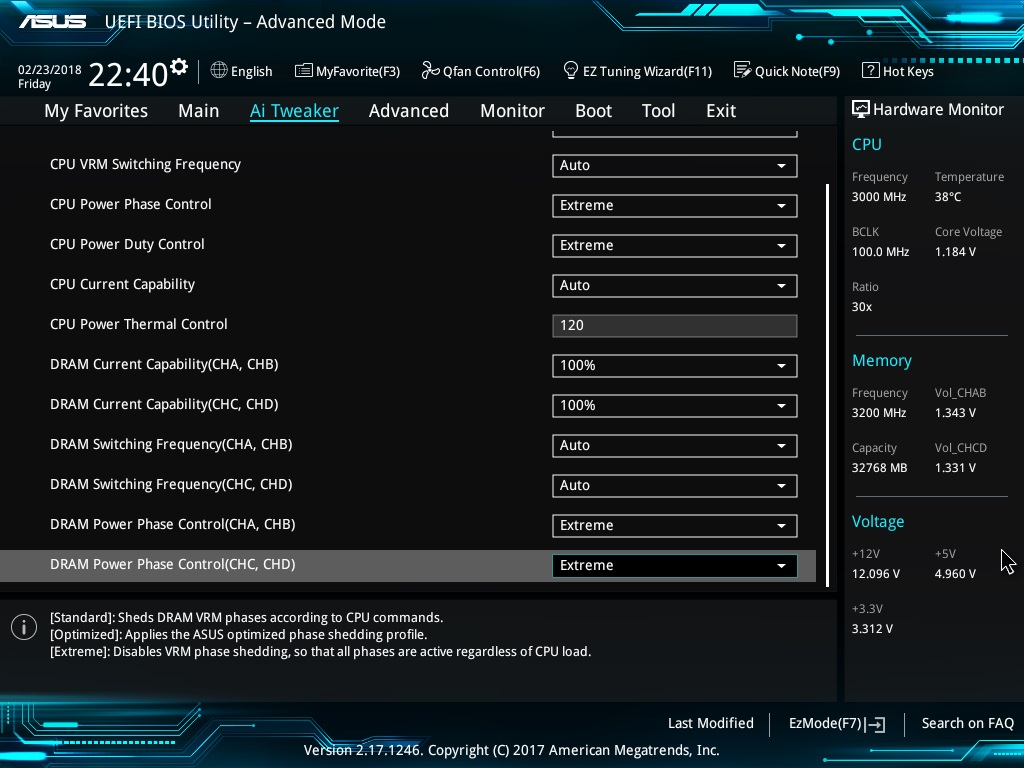Select DRAM Power Phase Control(CHA, CHB) label
Image resolution: width=1024 pixels, height=768 pixels.
tap(172, 524)
